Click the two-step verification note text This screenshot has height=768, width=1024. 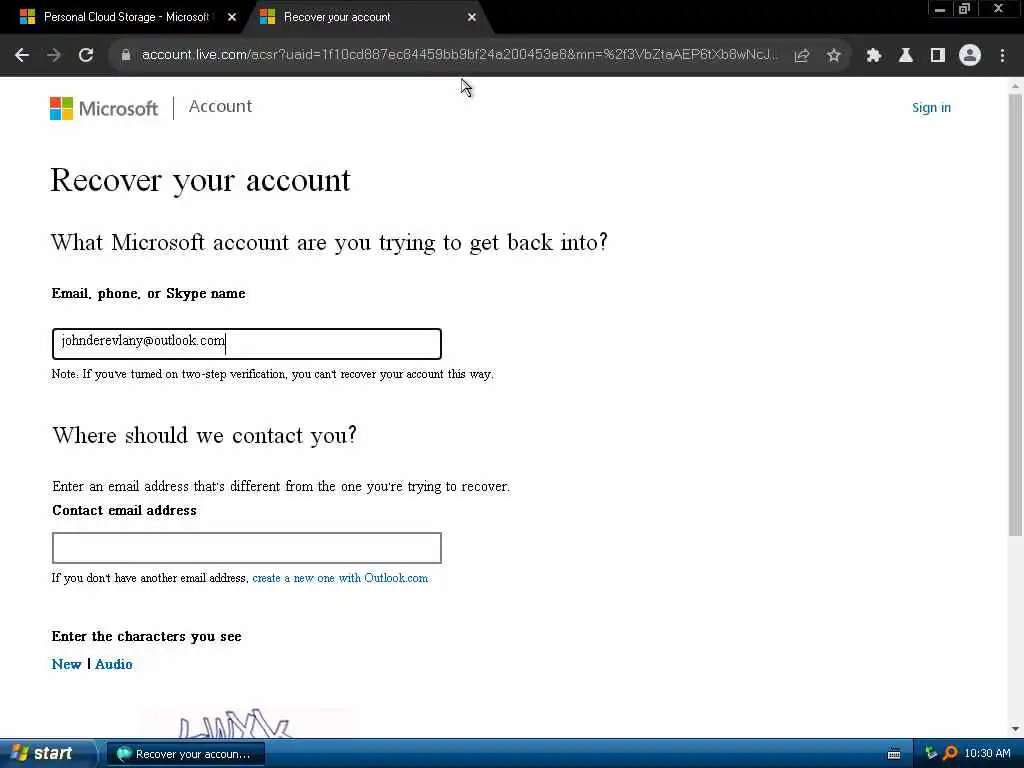click(272, 374)
